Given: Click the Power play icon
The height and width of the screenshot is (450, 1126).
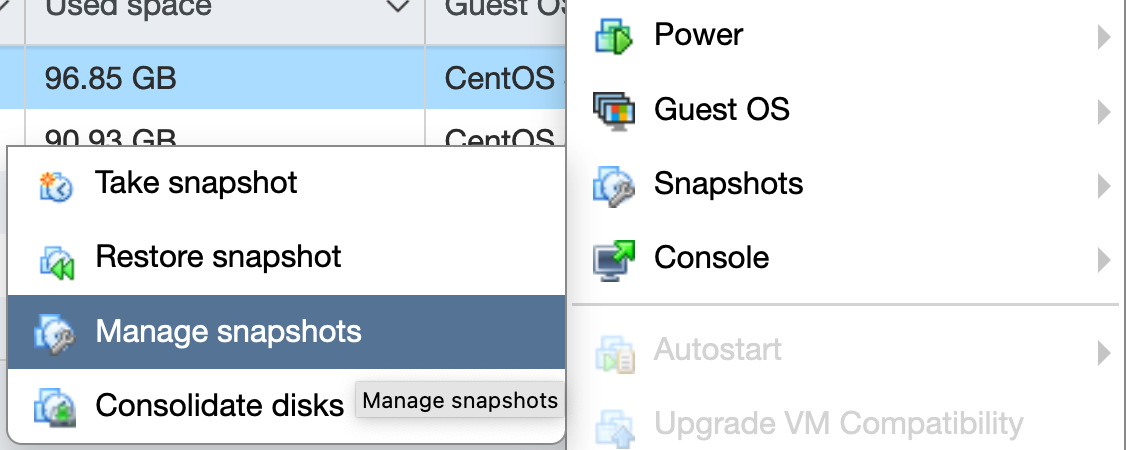Looking at the screenshot, I should pyautogui.click(x=612, y=37).
